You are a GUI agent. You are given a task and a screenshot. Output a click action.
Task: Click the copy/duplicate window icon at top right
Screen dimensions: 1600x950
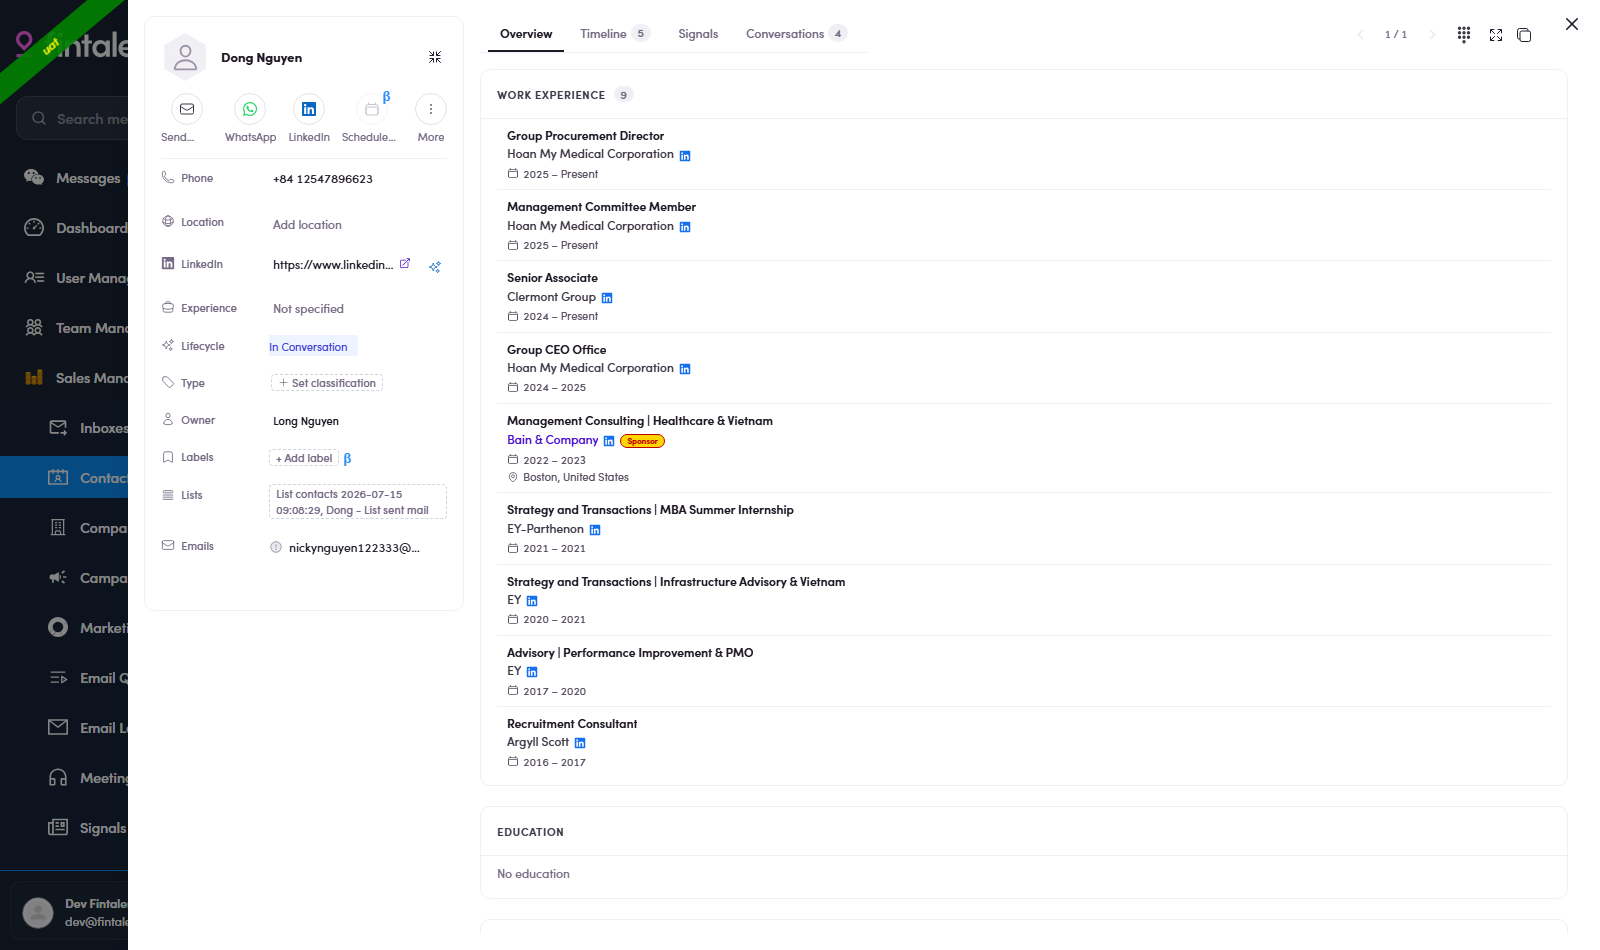1524,35
